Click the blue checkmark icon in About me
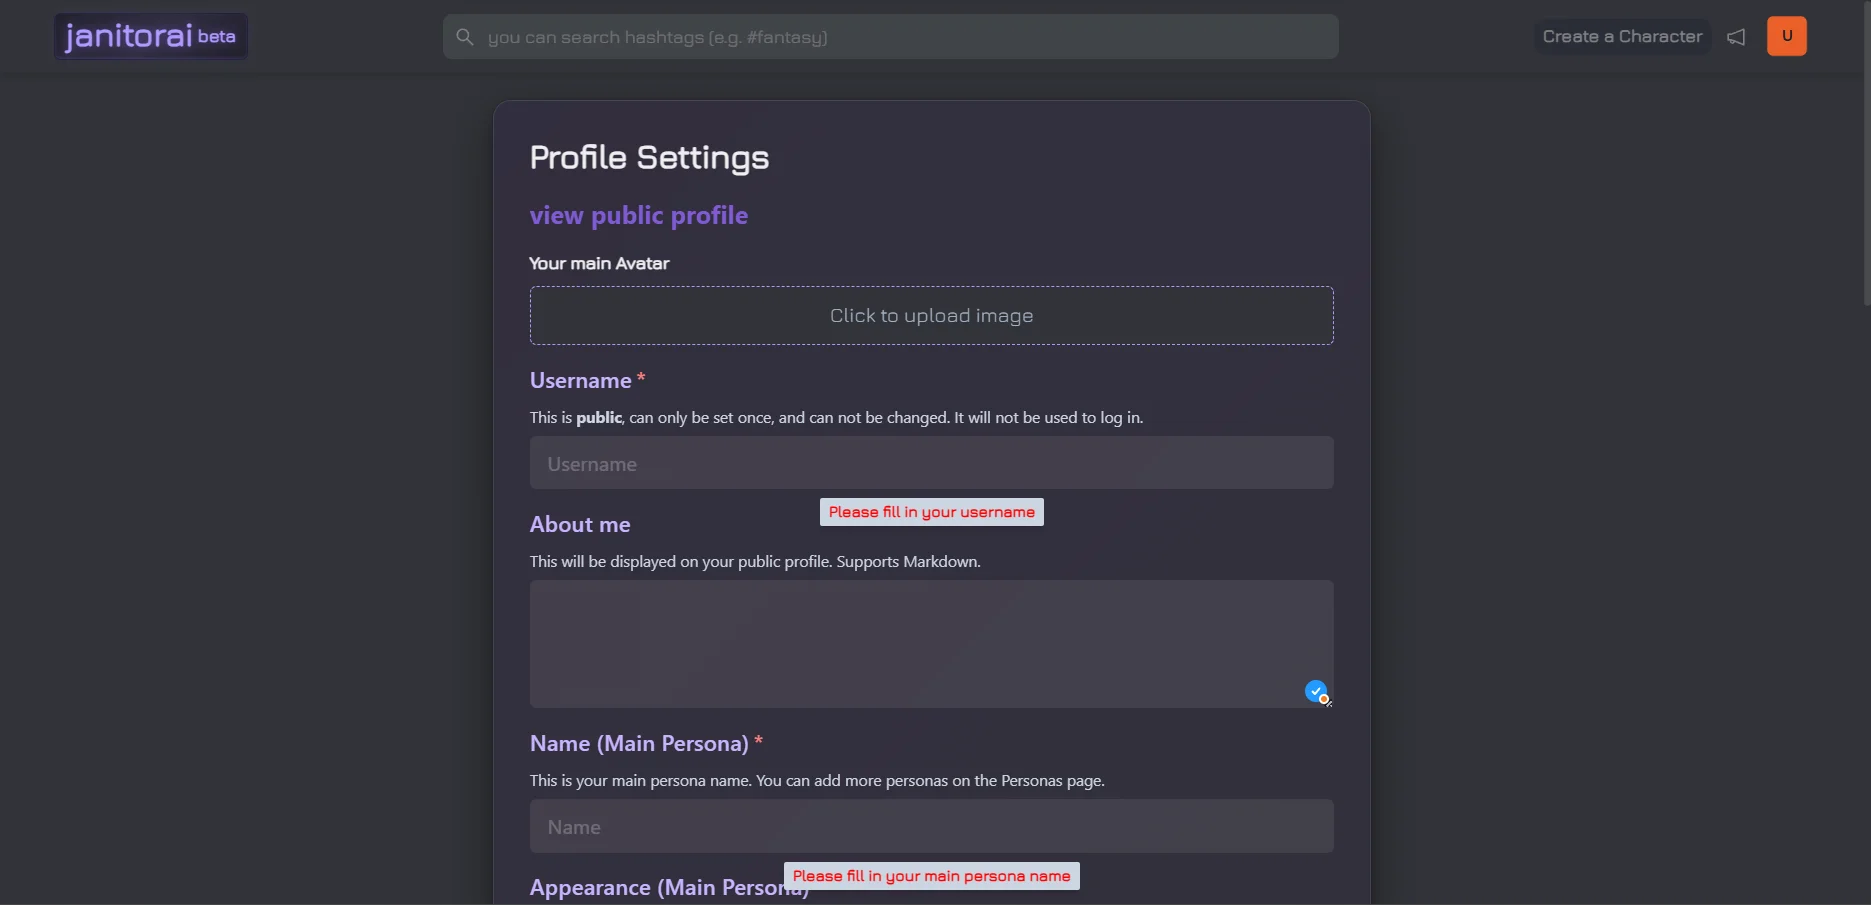The width and height of the screenshot is (1871, 905). [1316, 691]
